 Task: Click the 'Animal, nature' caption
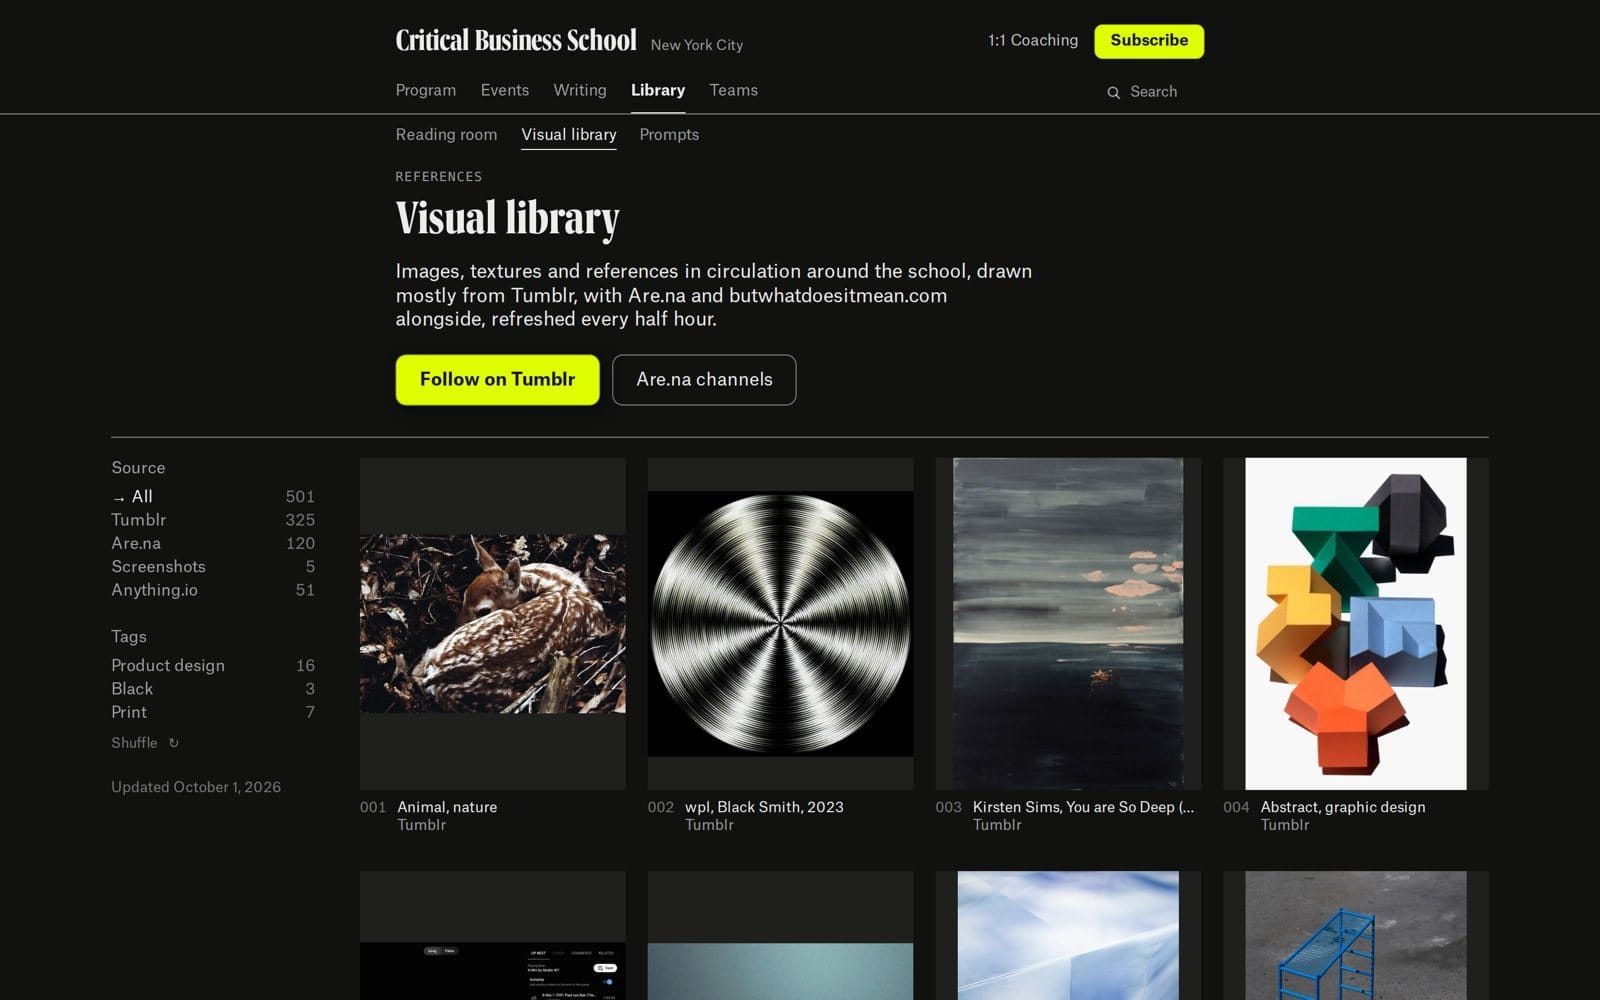tap(447, 807)
